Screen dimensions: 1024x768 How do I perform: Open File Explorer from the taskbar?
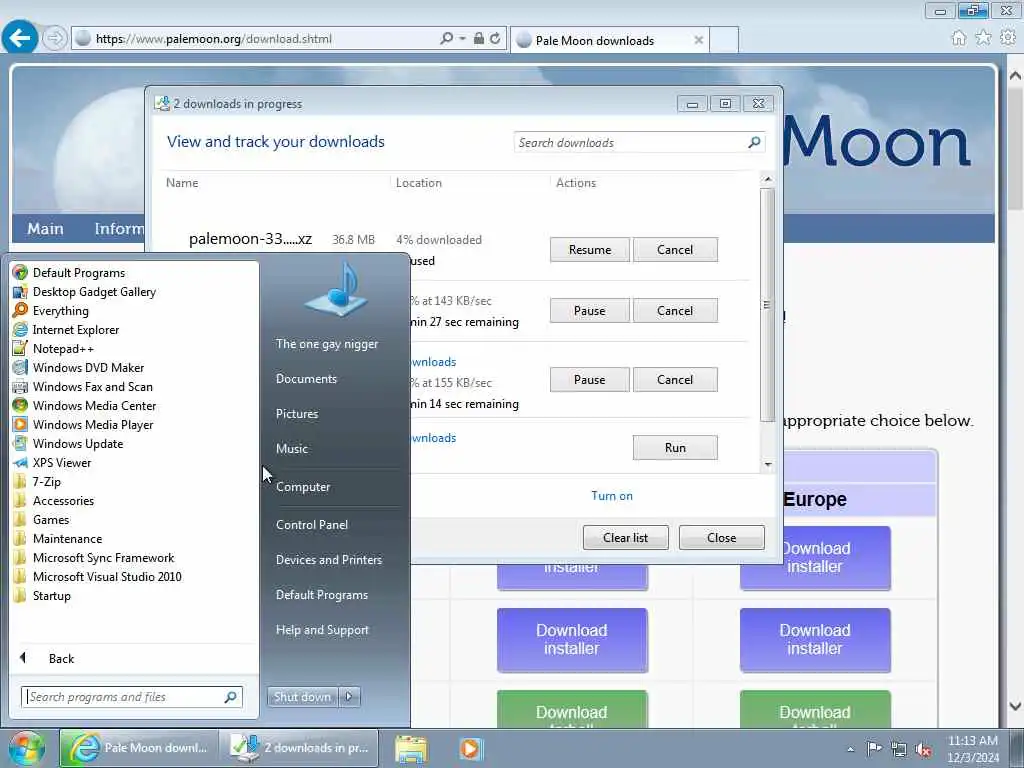(x=411, y=748)
